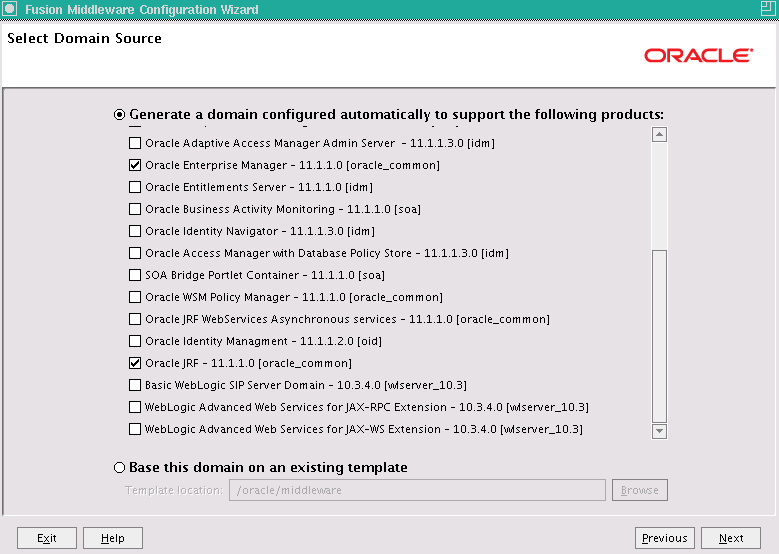Click the Next button
Screen dimensions: 779x554
coord(731,538)
